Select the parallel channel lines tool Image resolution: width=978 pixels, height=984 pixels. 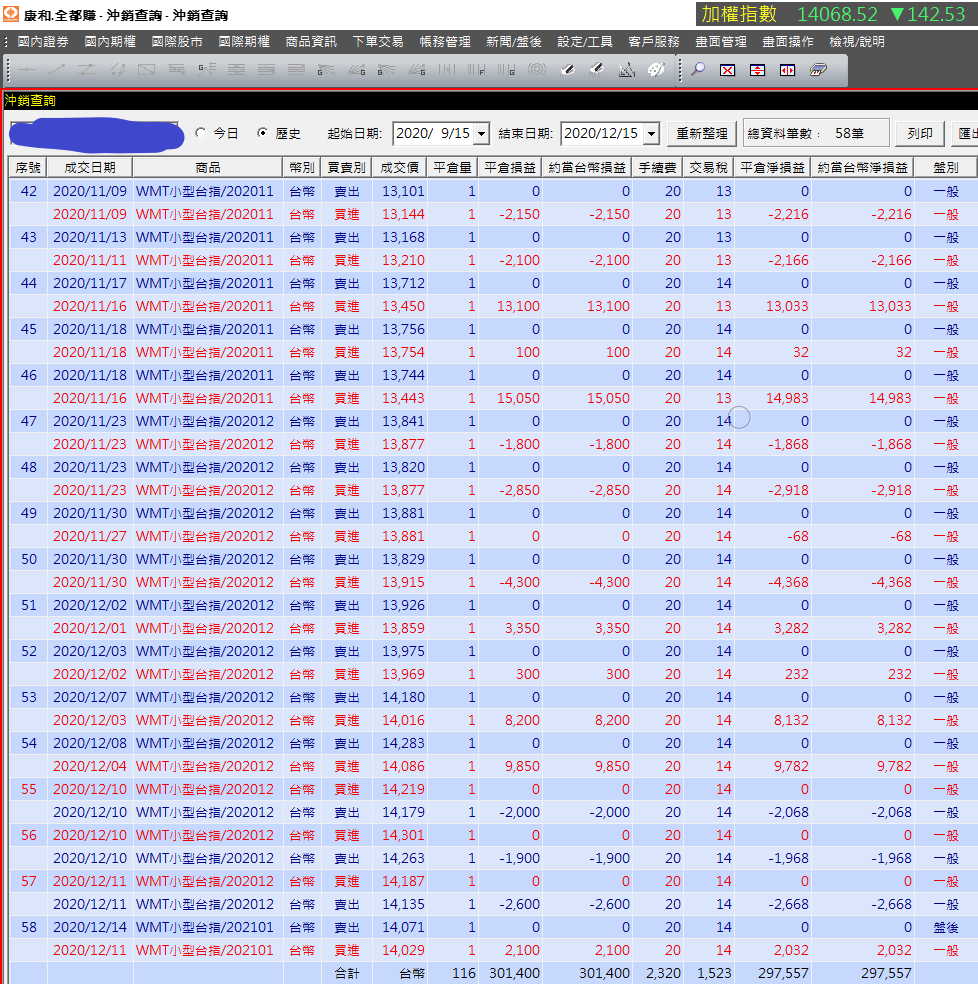point(87,70)
